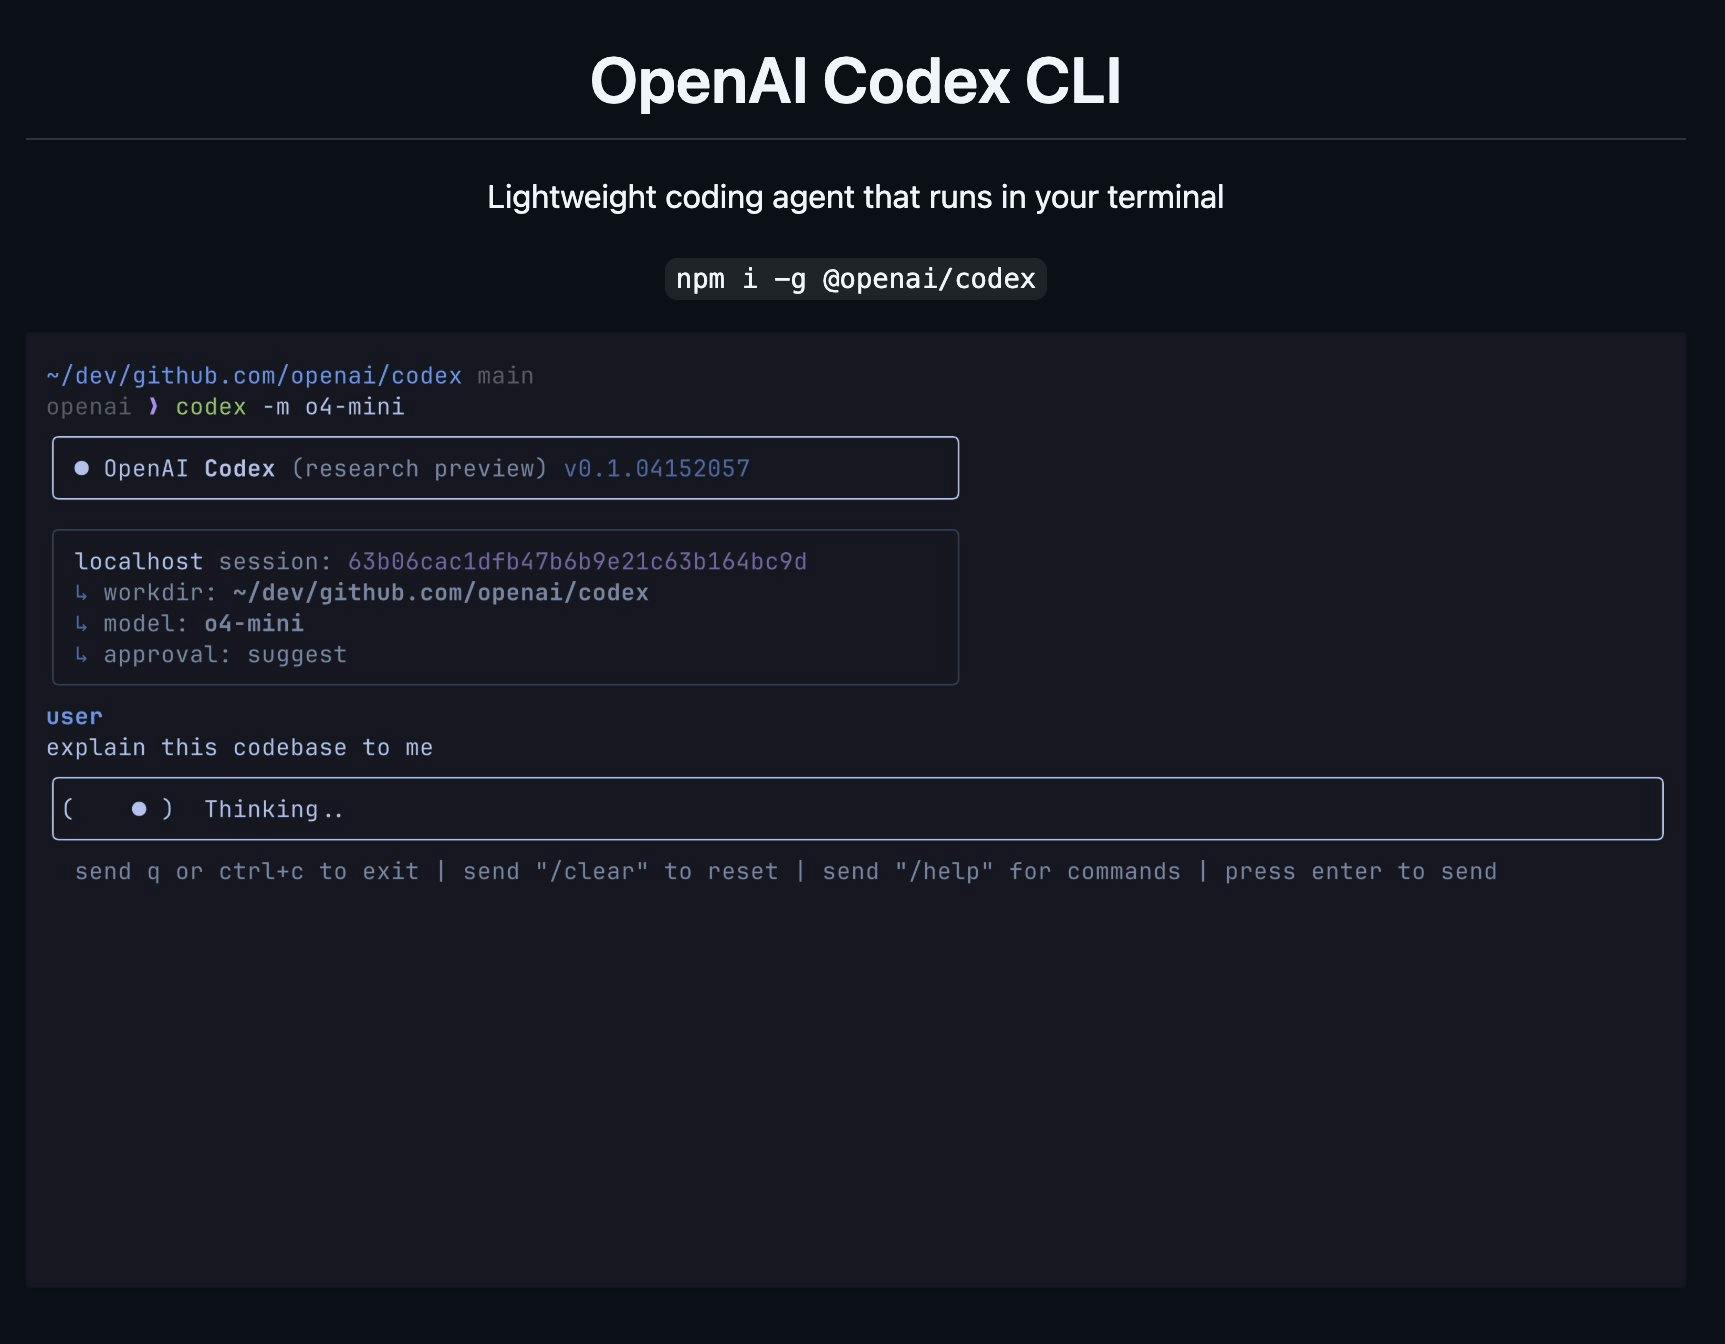Click the workdir arrow indicator

(82, 592)
